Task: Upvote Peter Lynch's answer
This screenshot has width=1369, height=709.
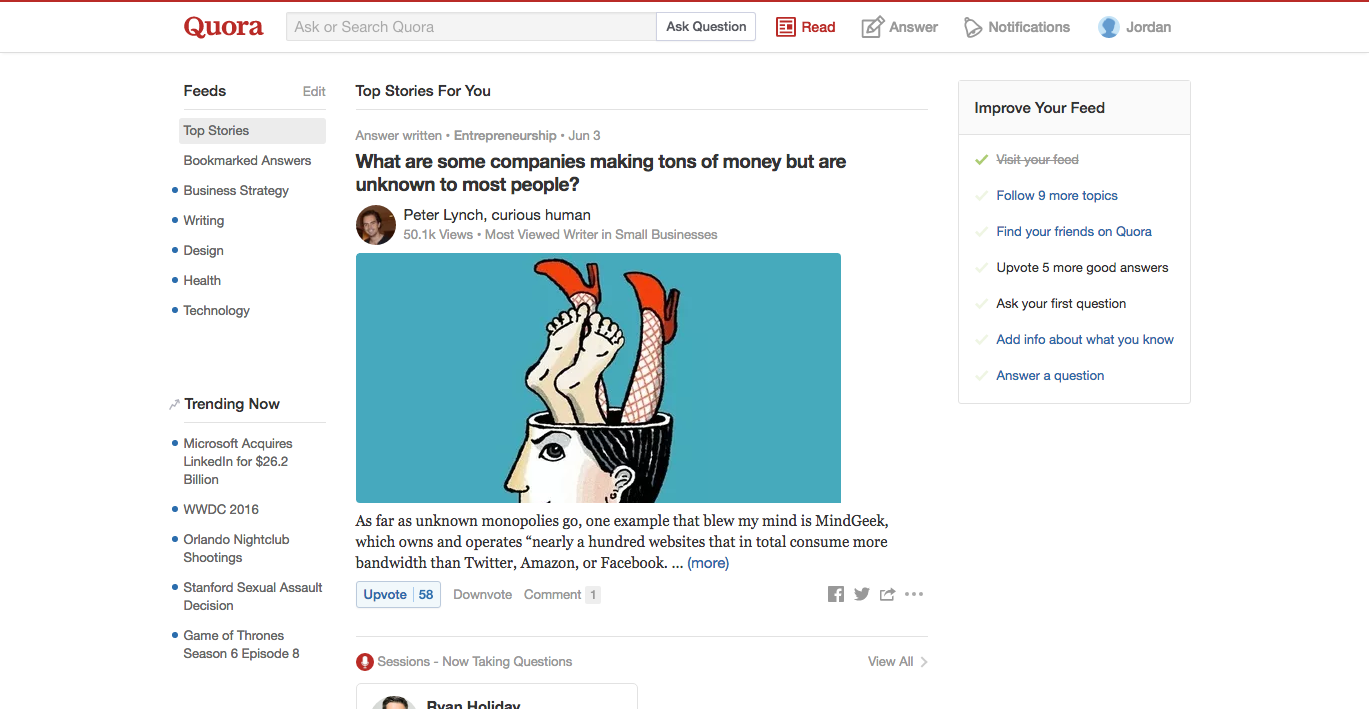Action: pyautogui.click(x=398, y=595)
